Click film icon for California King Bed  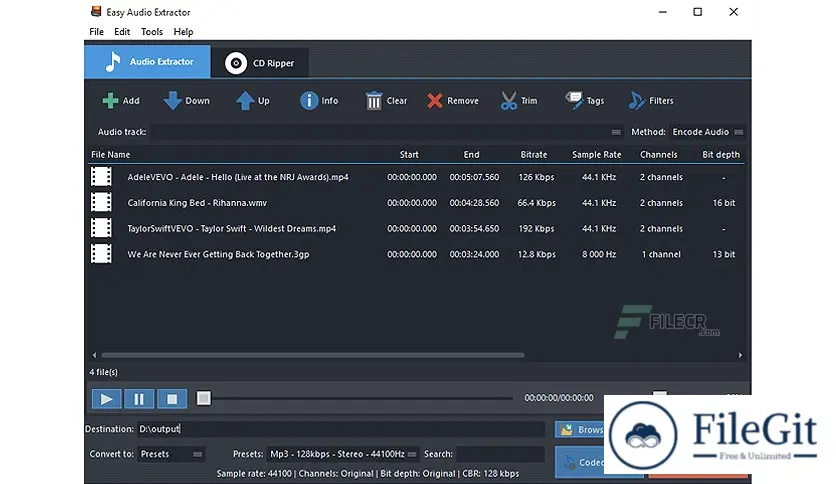point(101,203)
